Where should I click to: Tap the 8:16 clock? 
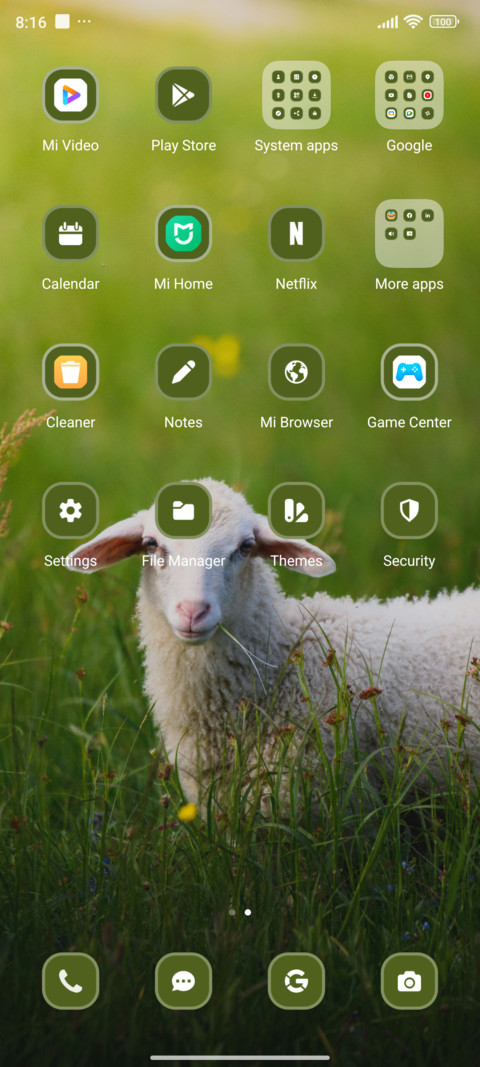coord(31,22)
